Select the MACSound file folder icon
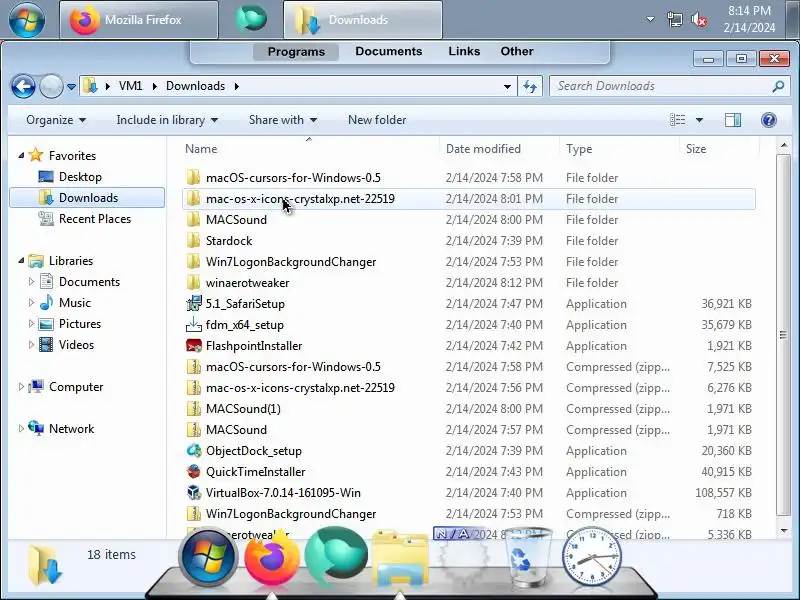 tap(193, 219)
